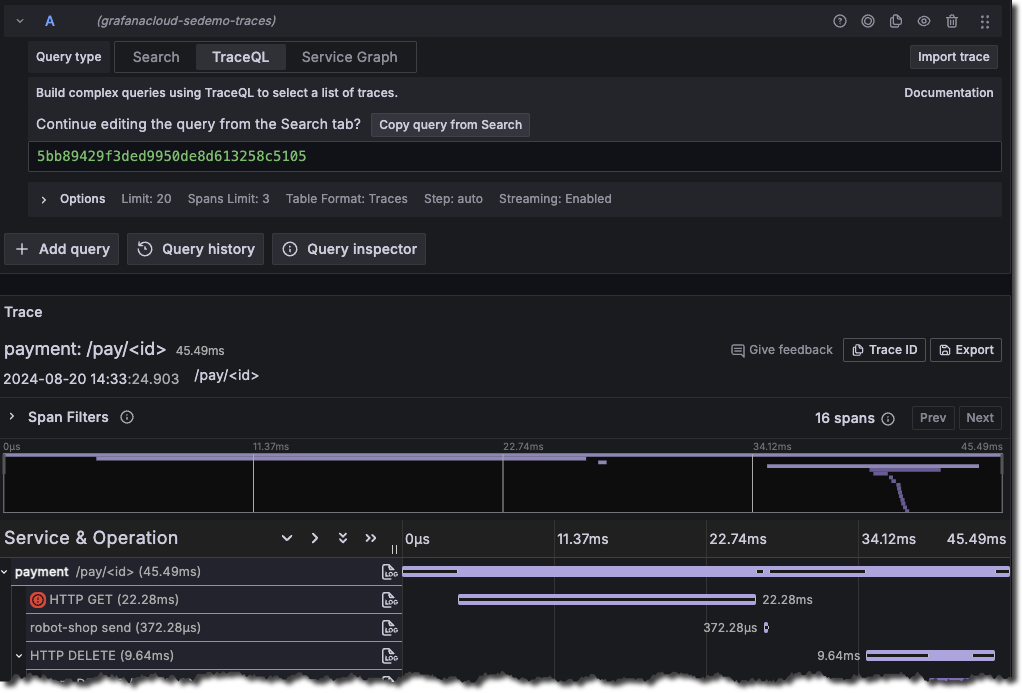Screen dimensions: 1022x693
Task: Collapse query row A with its chevron
Action: (x=20, y=21)
